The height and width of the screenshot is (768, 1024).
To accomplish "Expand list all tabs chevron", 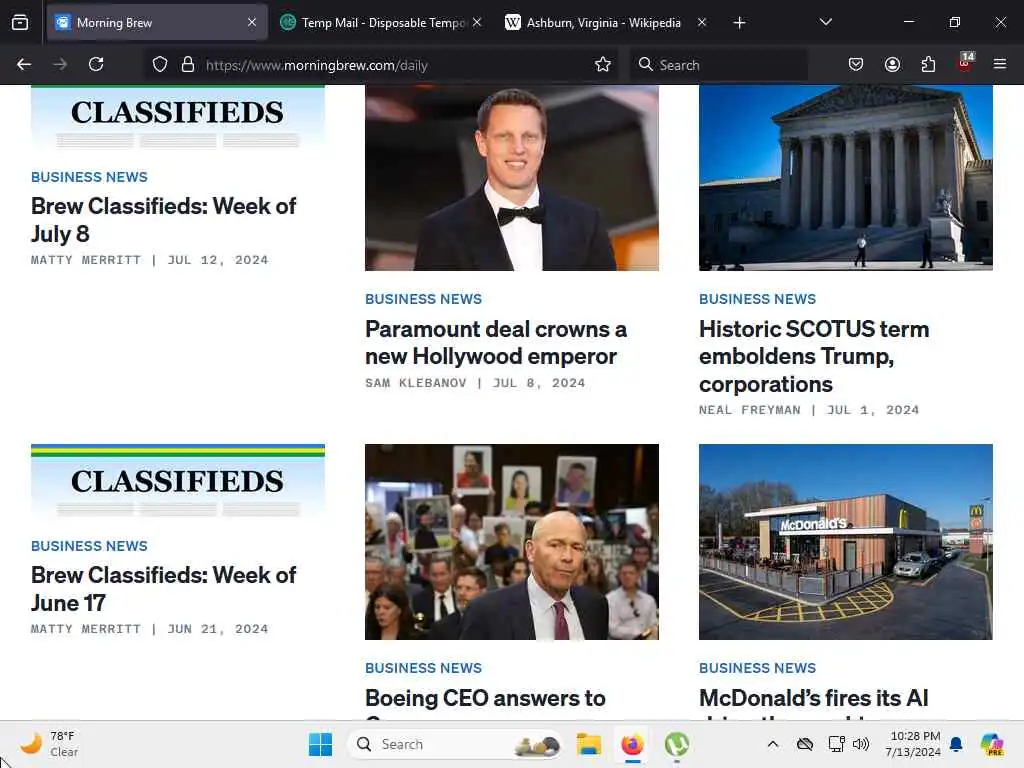I will pos(825,22).
